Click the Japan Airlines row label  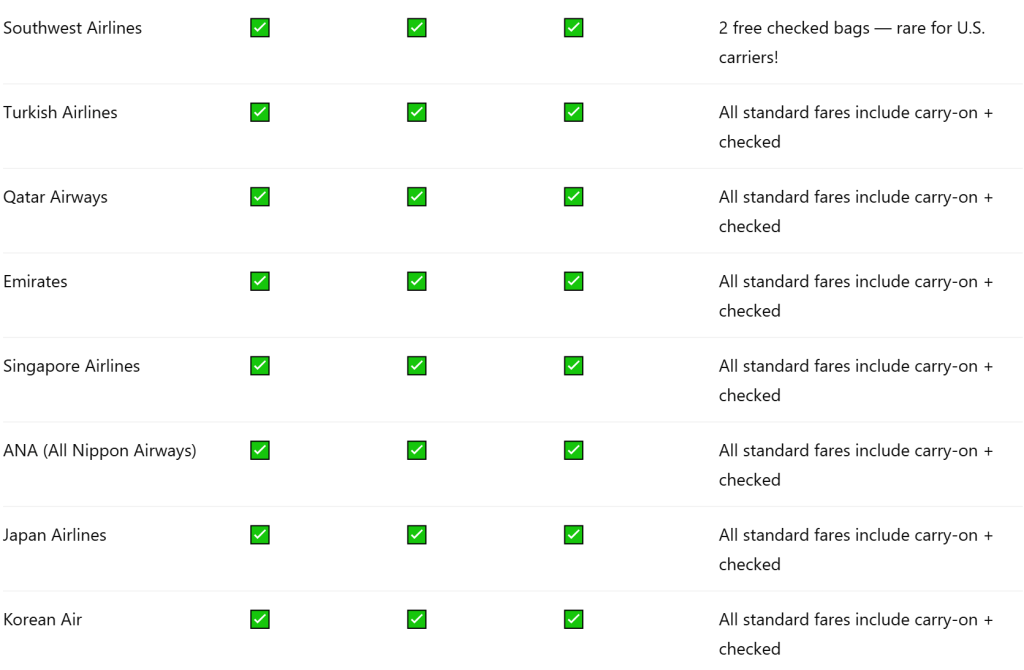click(54, 535)
